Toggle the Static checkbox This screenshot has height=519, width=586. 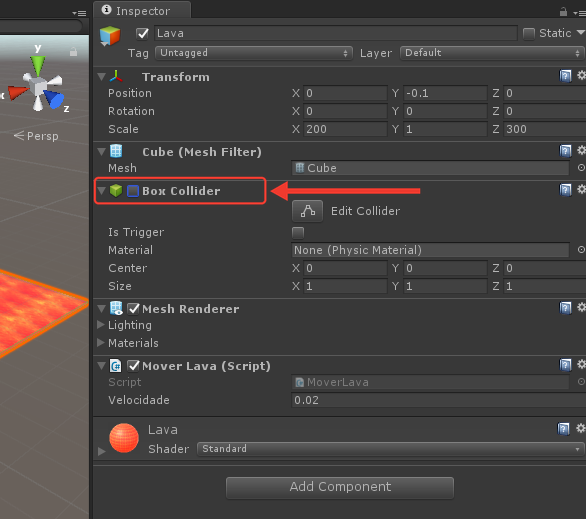pyautogui.click(x=529, y=34)
